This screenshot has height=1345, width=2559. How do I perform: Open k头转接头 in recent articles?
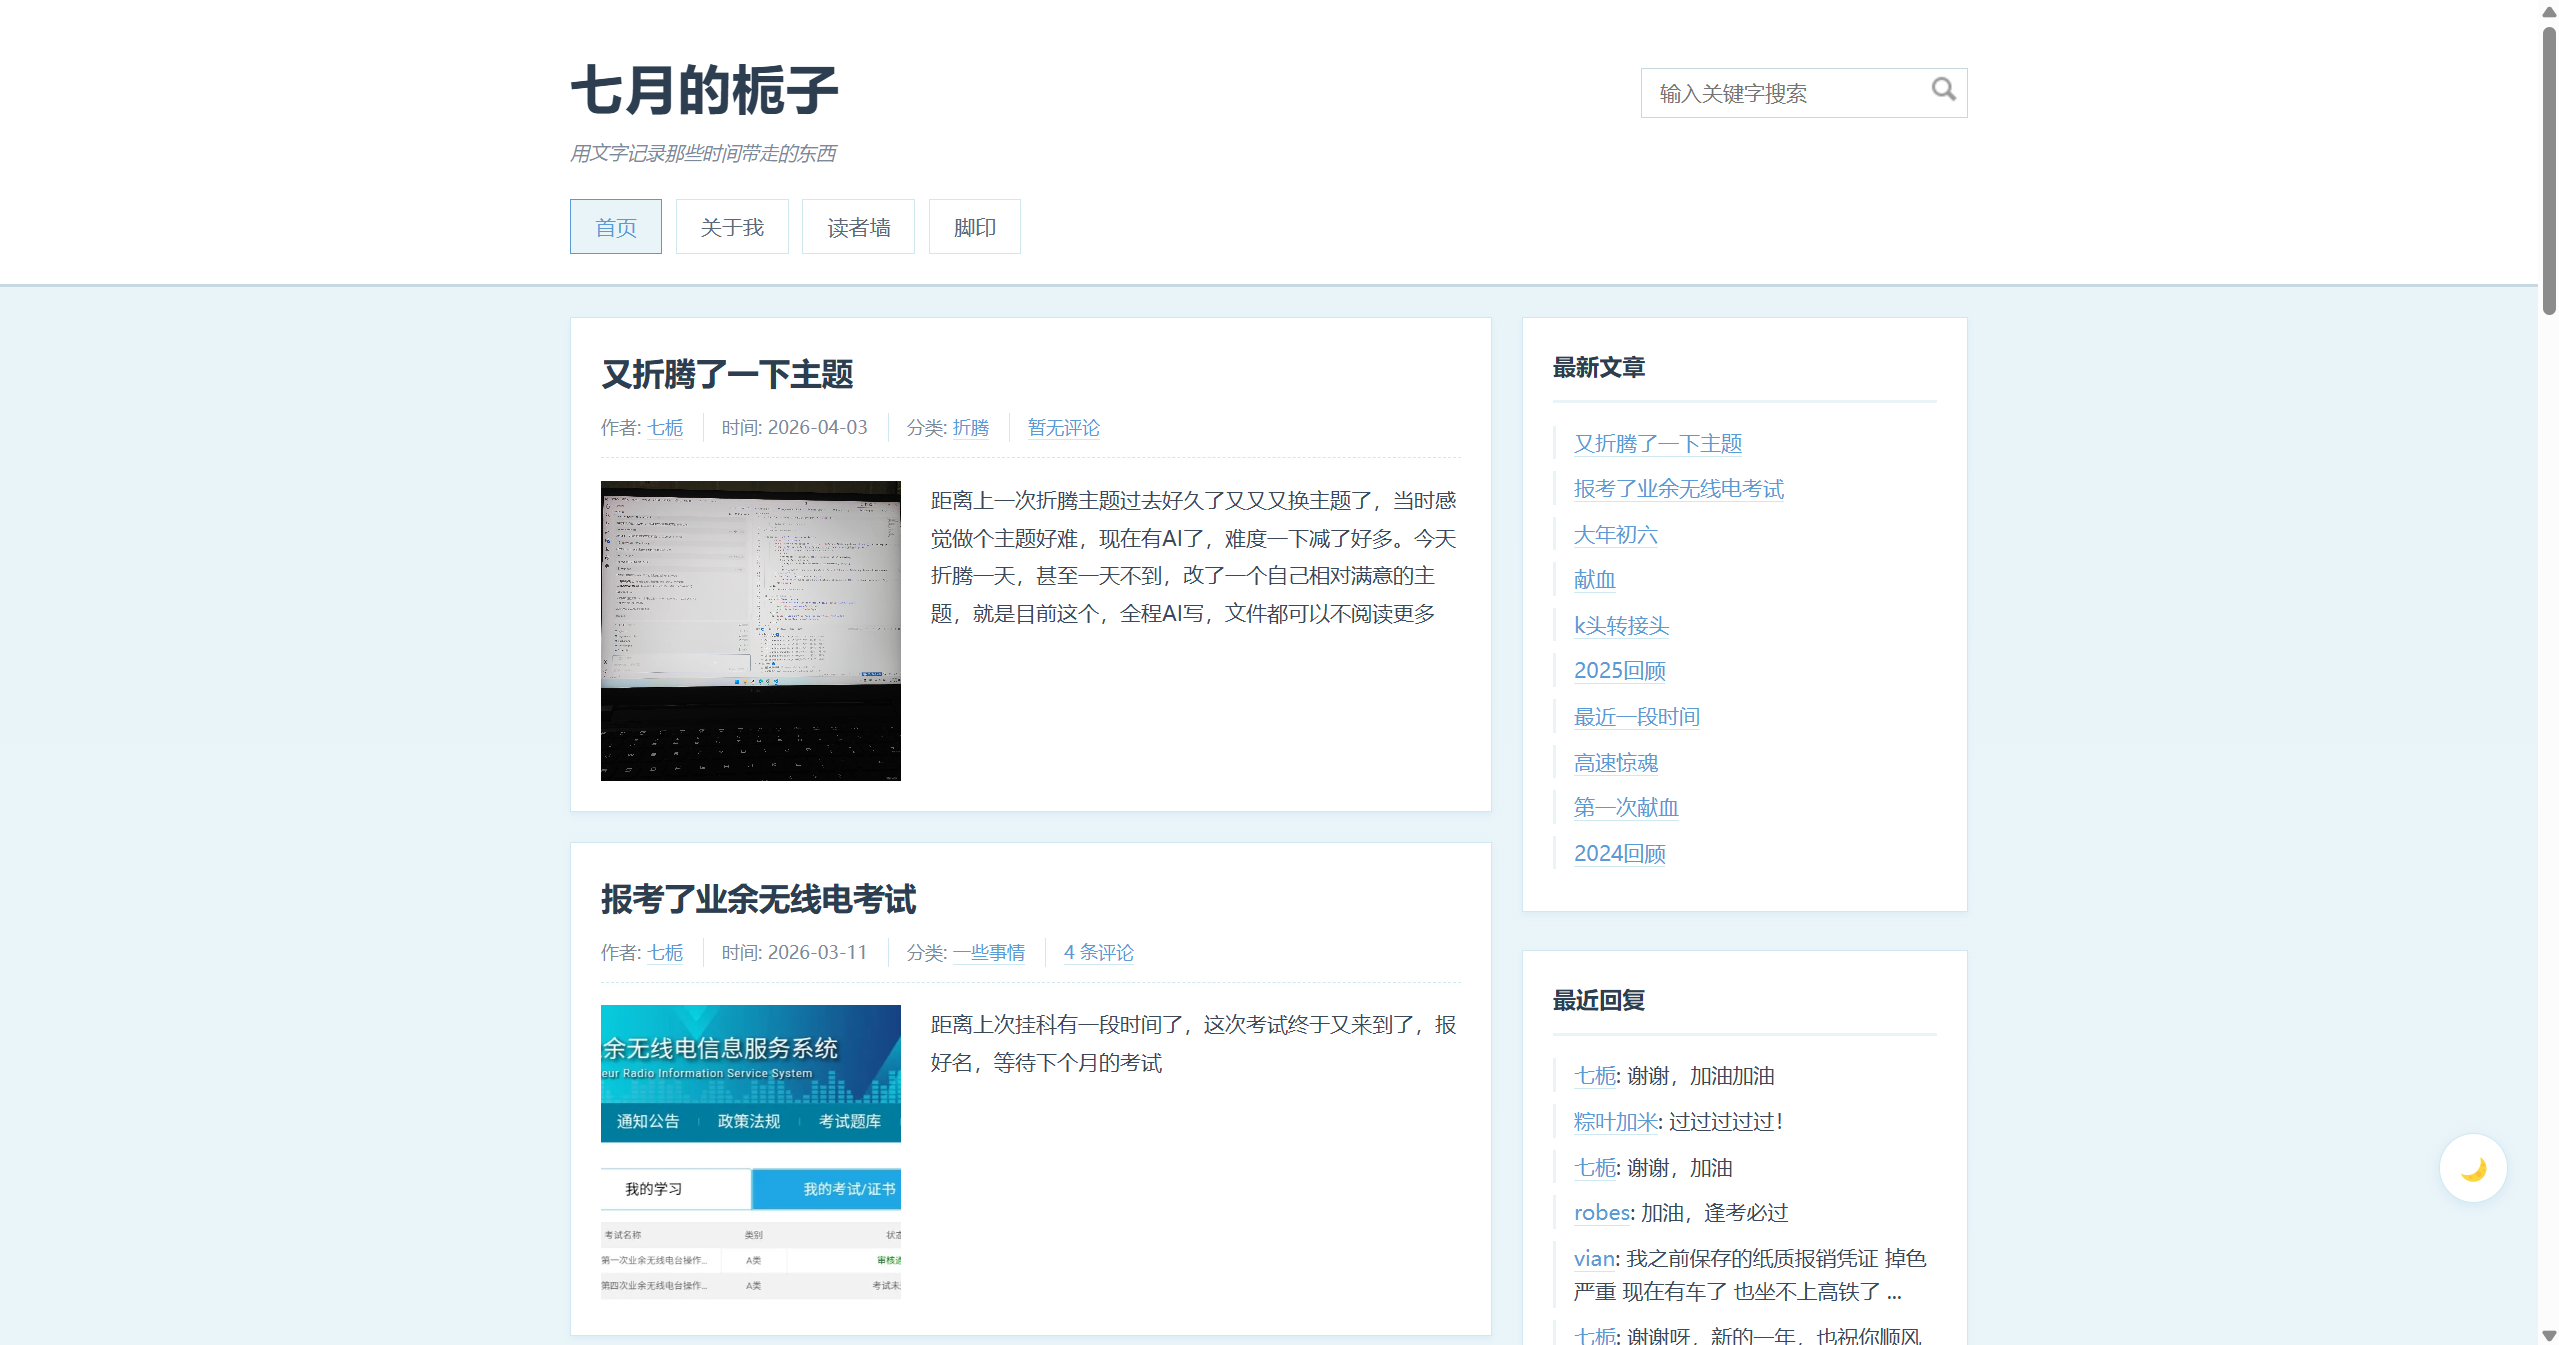[x=1620, y=625]
